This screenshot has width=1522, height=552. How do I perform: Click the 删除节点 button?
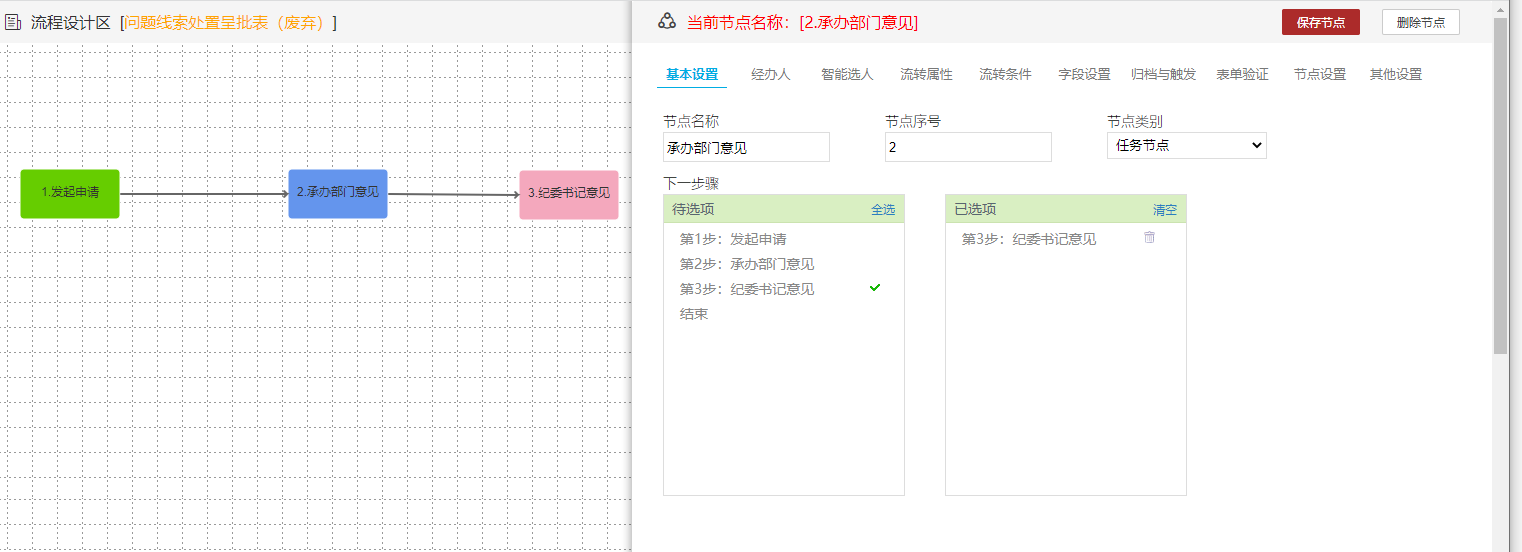[x=1420, y=22]
